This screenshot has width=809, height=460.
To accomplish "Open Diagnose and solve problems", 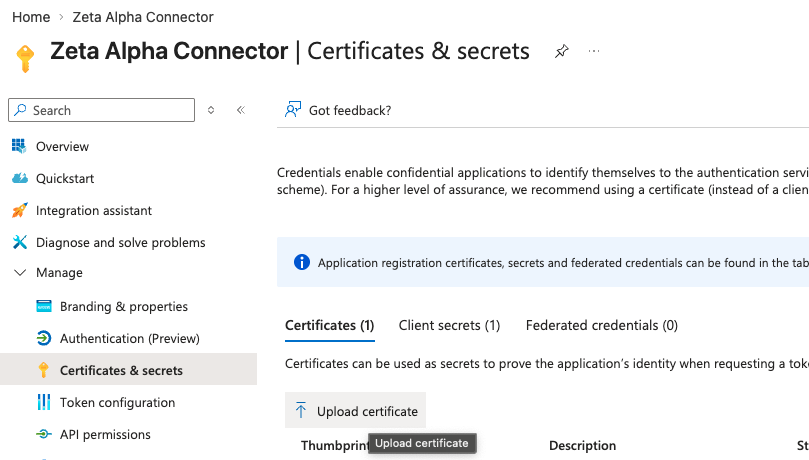I will 121,242.
